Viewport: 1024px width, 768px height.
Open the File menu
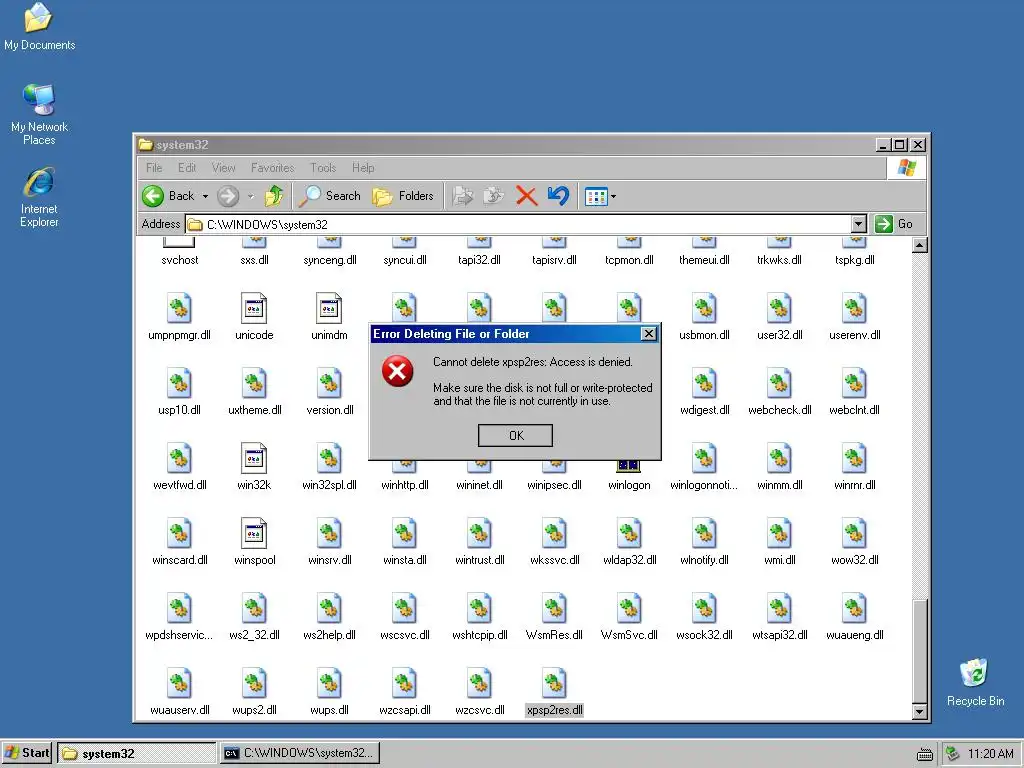tap(154, 168)
